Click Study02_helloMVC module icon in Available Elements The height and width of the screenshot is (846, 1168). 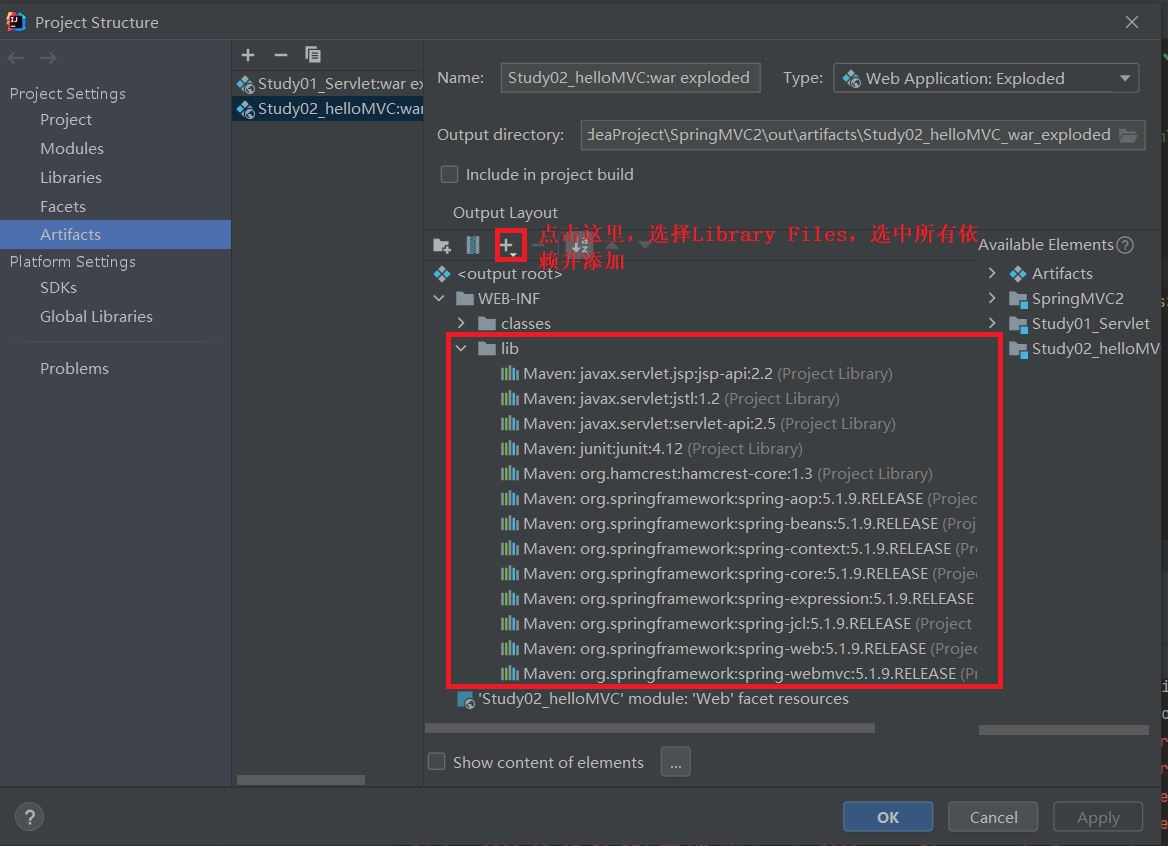1018,349
